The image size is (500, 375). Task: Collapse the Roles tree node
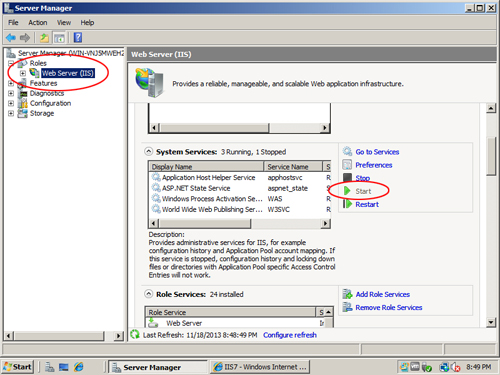11,63
